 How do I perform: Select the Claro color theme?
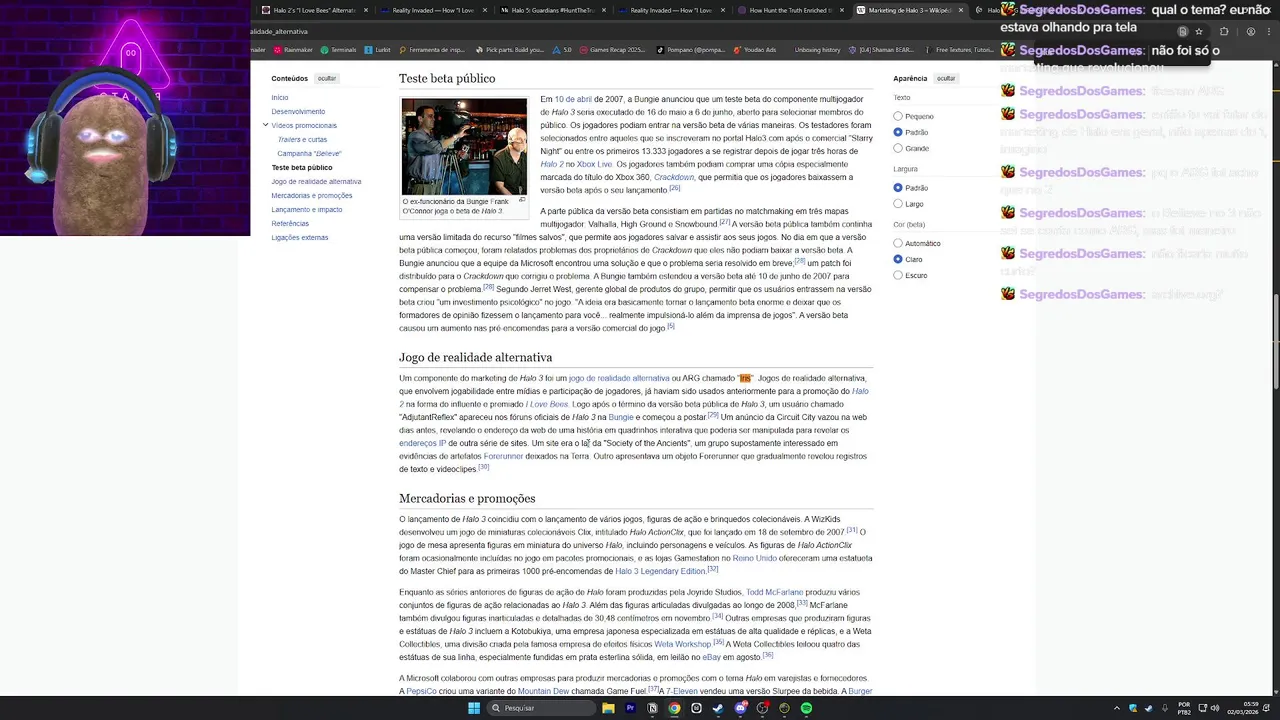pyautogui.click(x=898, y=259)
